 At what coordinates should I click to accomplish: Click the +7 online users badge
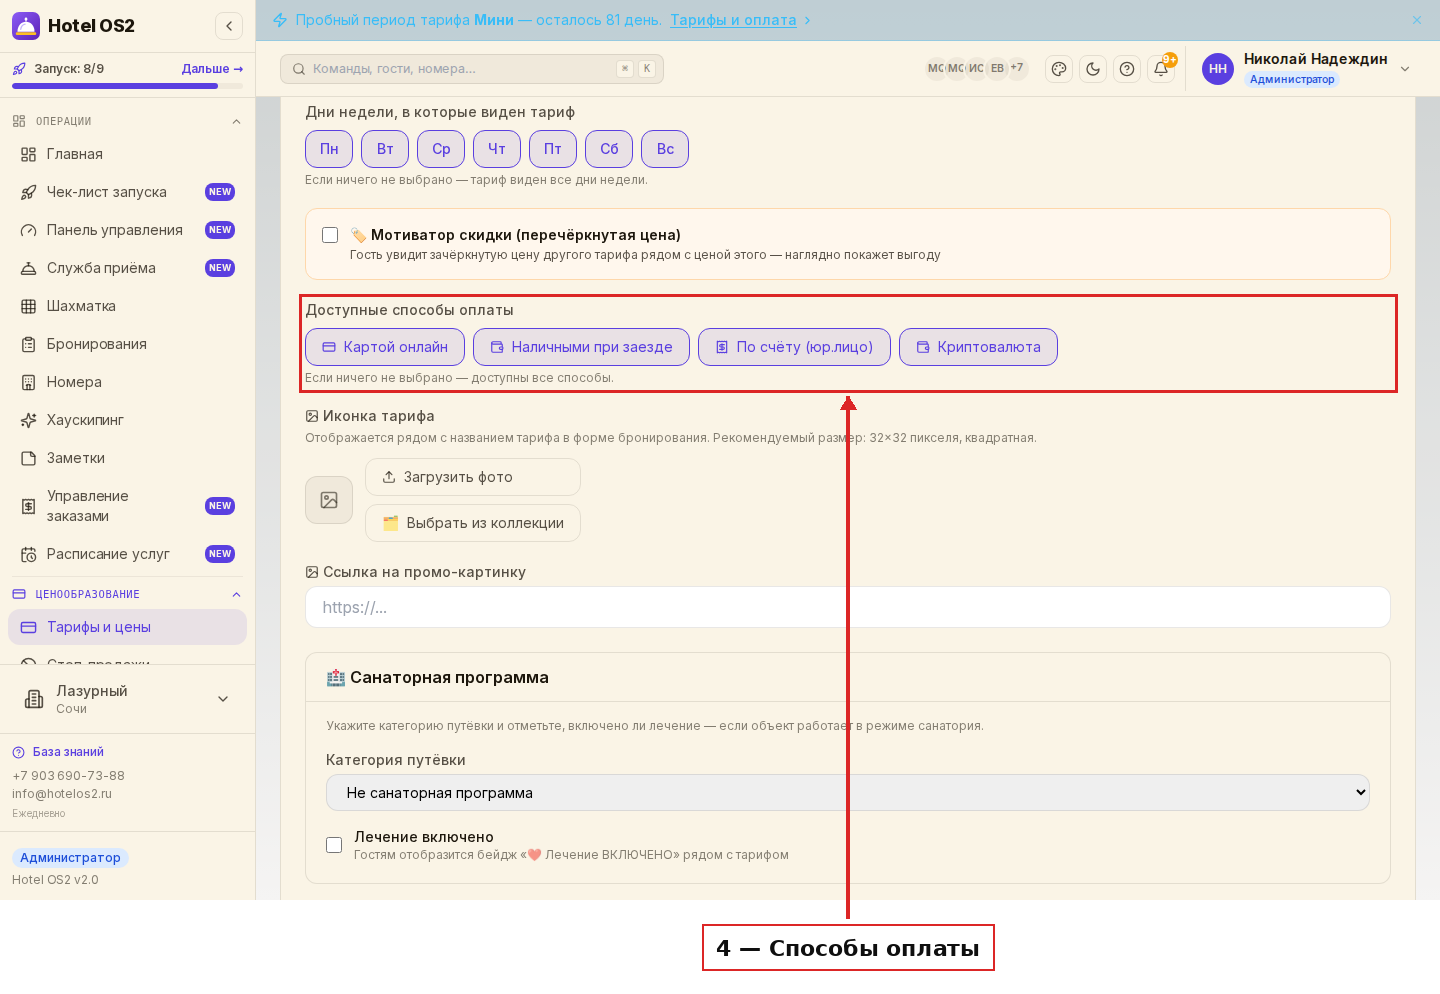pos(1017,68)
